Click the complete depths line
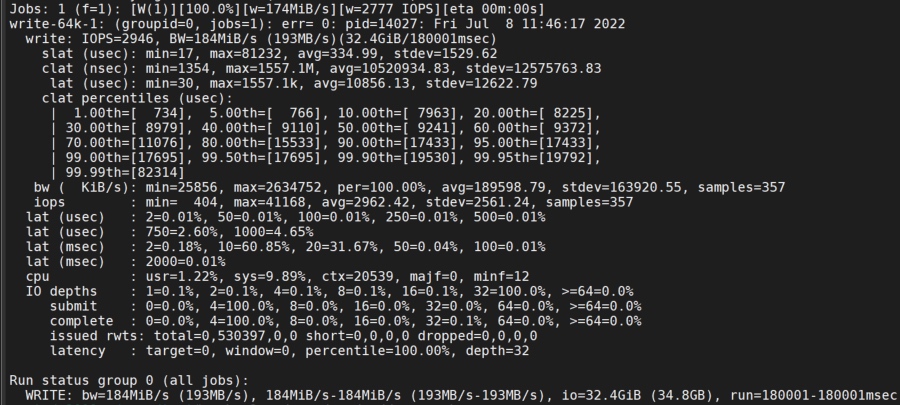900x405 pixels. click(x=346, y=322)
